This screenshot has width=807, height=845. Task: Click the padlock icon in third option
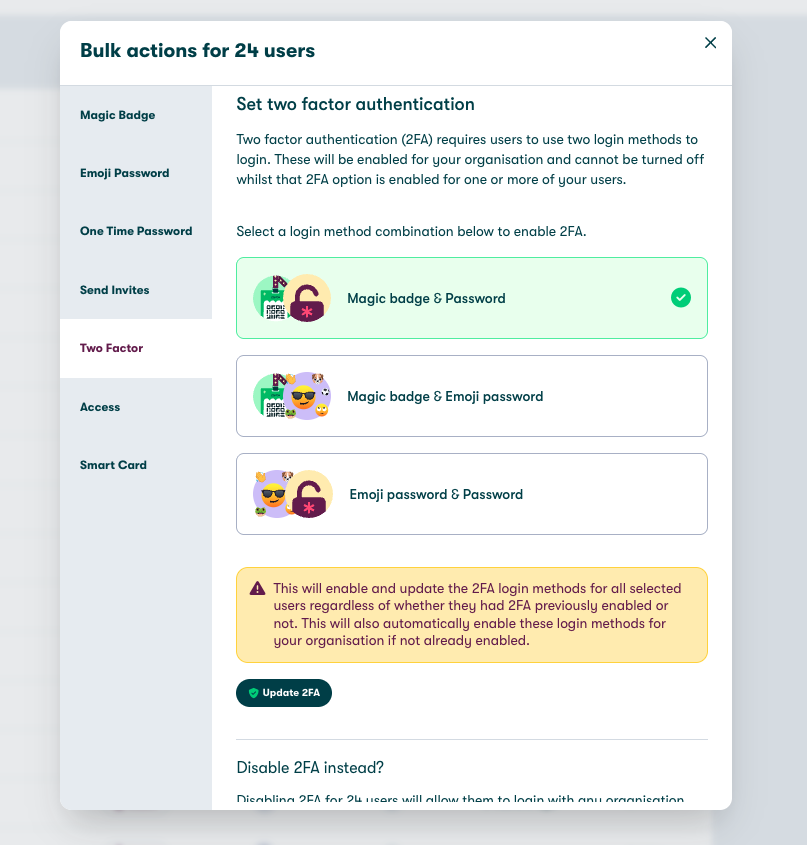pos(309,494)
